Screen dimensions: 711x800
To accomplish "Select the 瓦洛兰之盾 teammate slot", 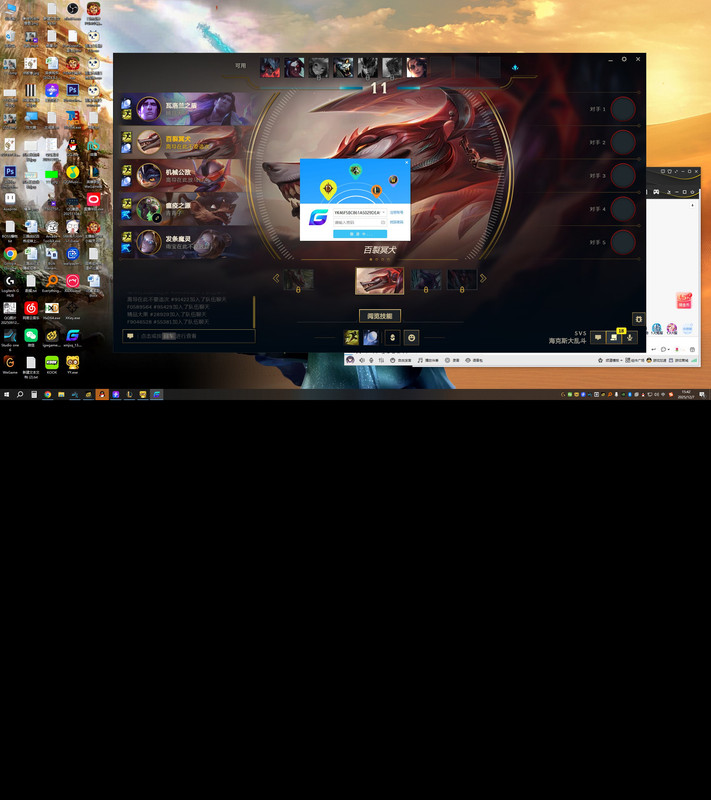I will [186, 109].
